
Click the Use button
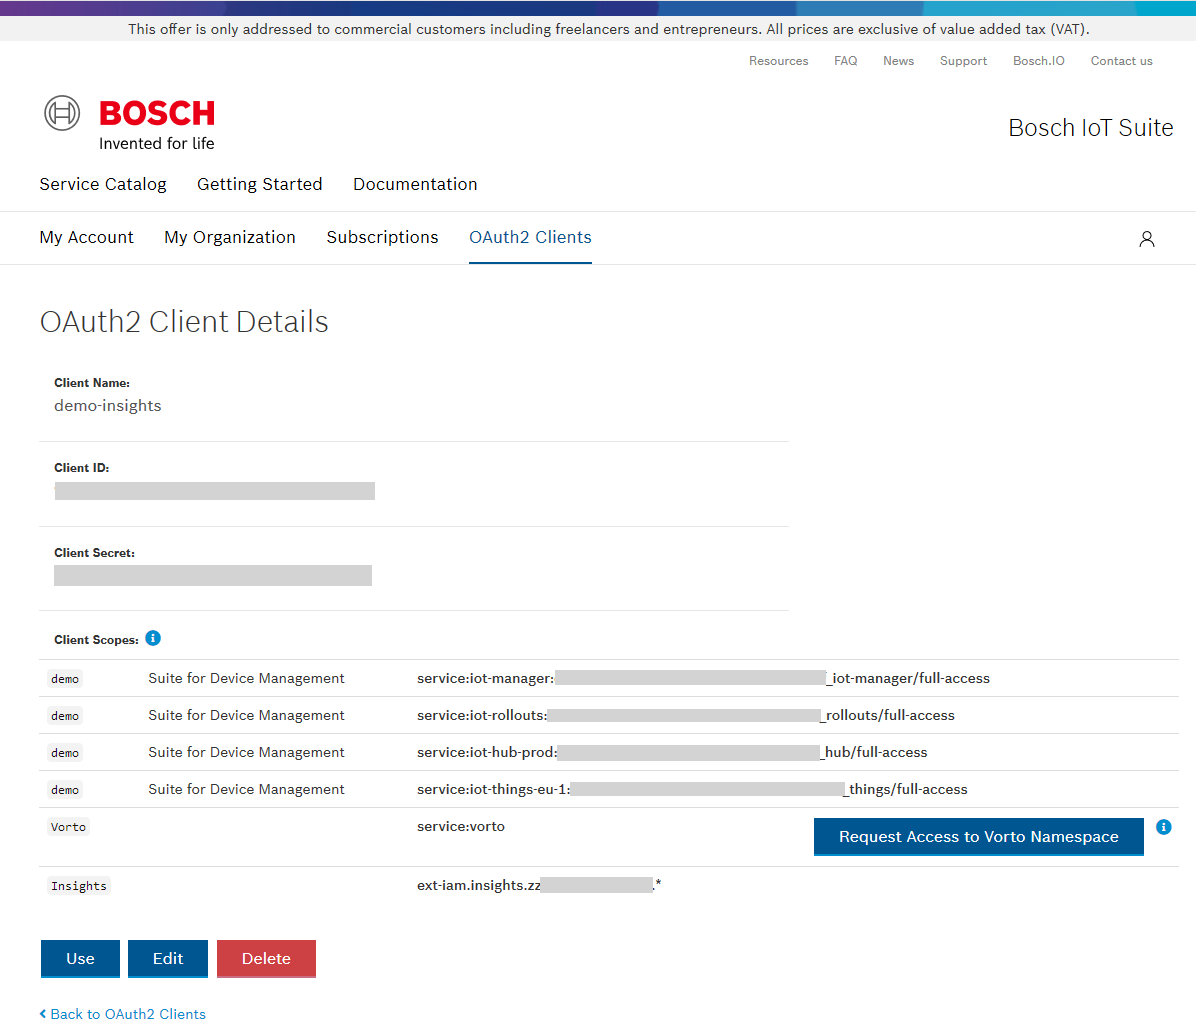click(x=80, y=959)
